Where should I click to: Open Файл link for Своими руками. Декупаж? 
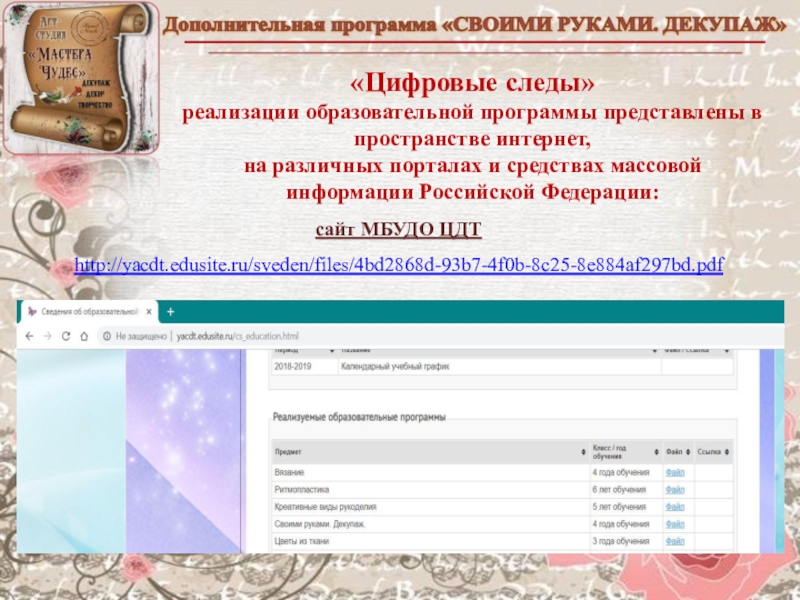click(675, 524)
